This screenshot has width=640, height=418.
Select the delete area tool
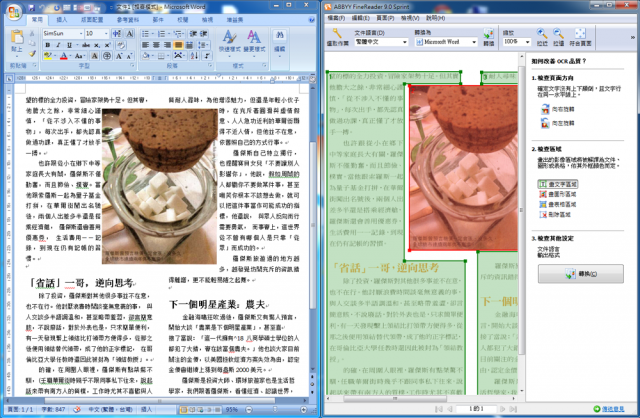[555, 214]
